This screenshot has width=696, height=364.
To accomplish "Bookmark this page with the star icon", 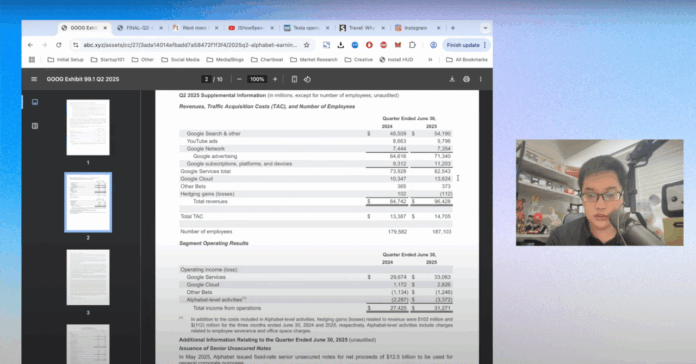I will tap(306, 45).
